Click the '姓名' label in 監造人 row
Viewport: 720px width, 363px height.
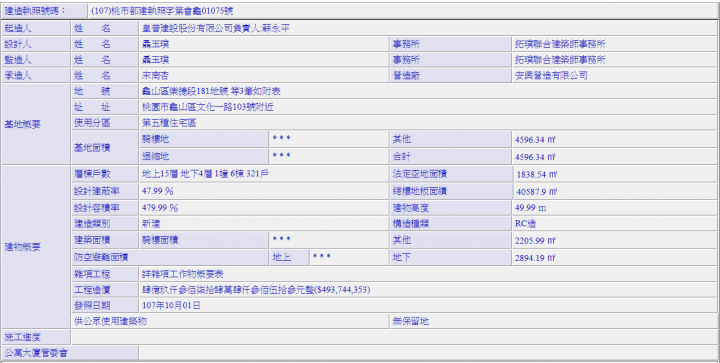(x=92, y=60)
